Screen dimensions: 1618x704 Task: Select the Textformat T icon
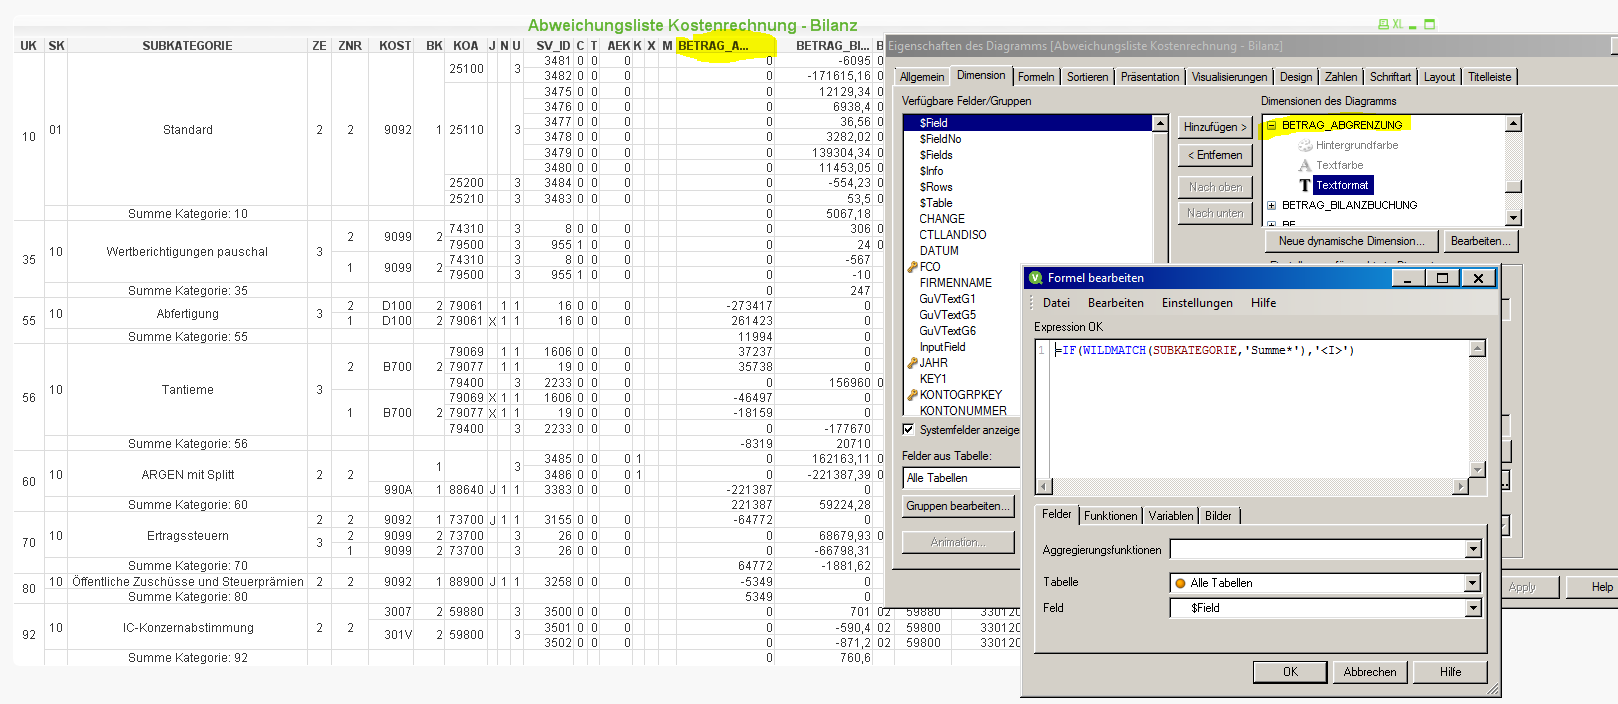pyautogui.click(x=1305, y=185)
